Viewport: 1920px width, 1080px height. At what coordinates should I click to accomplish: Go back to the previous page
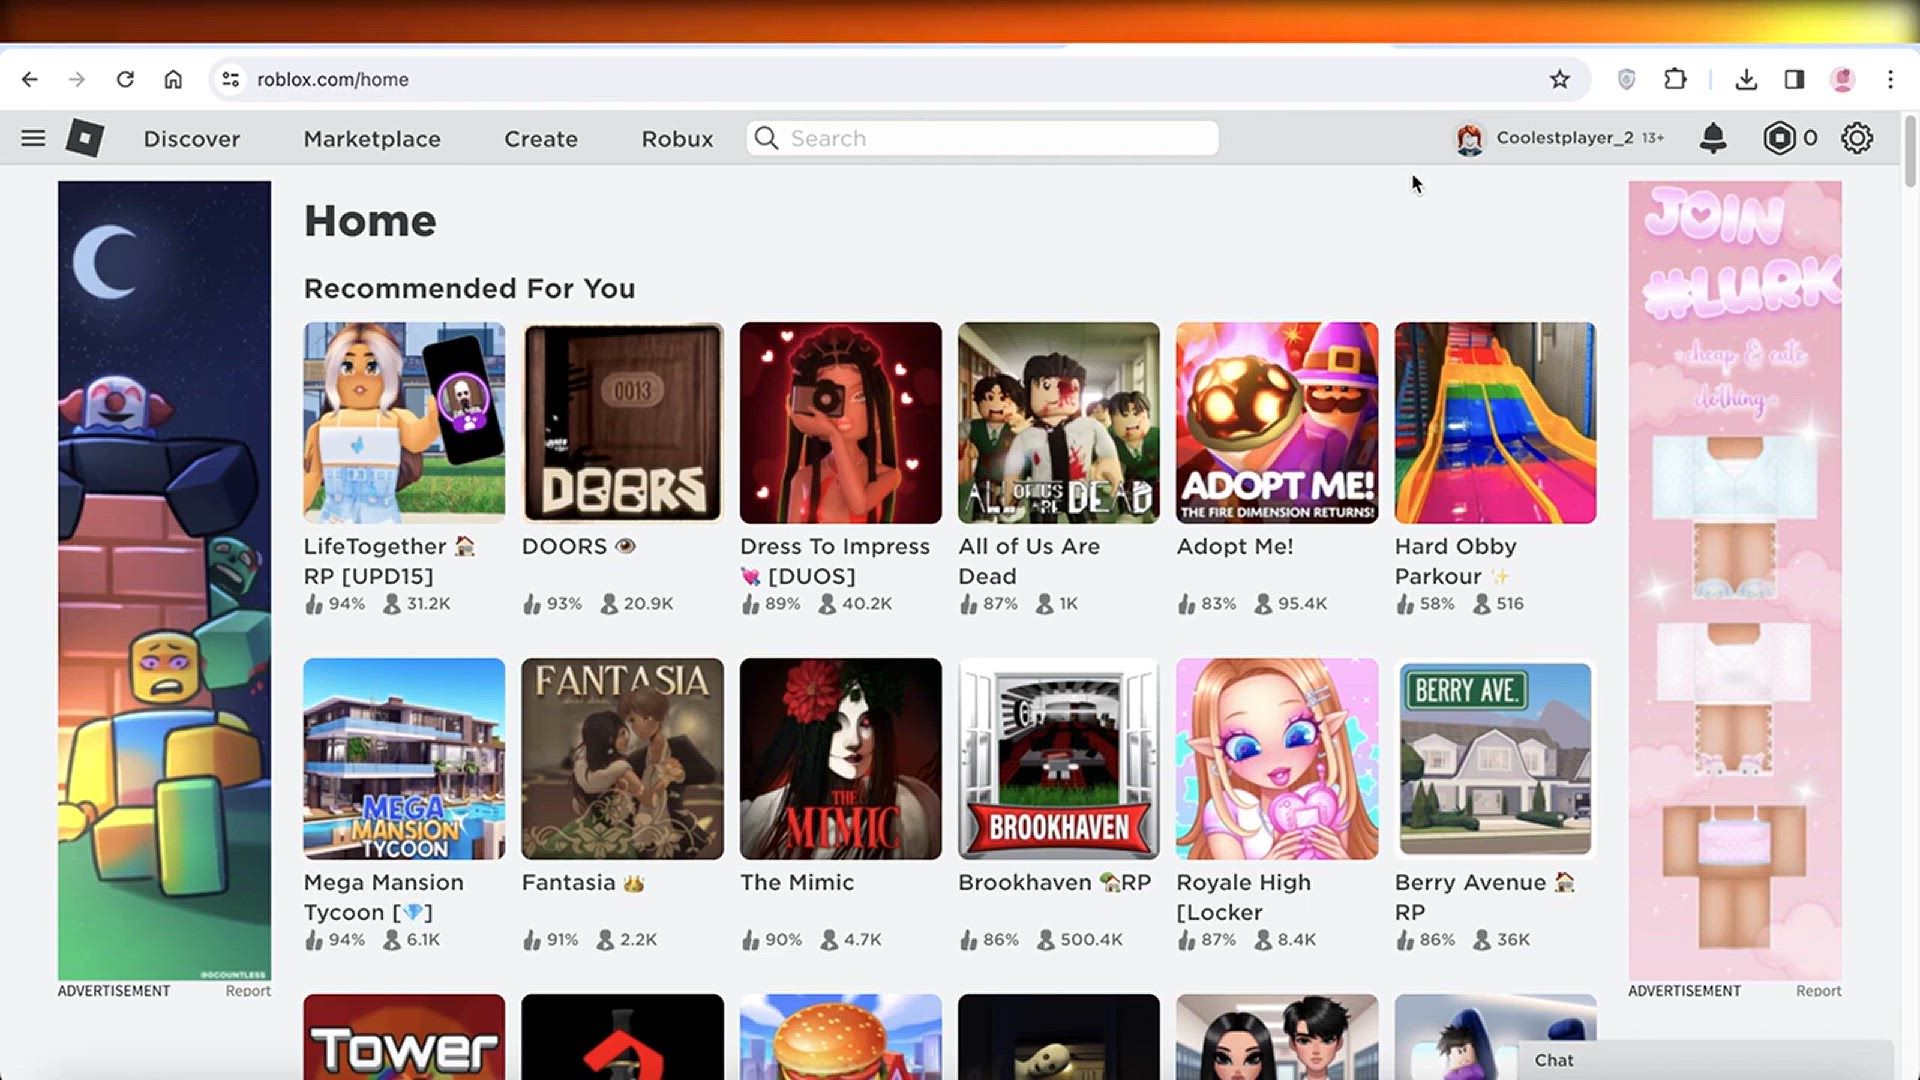click(x=30, y=79)
